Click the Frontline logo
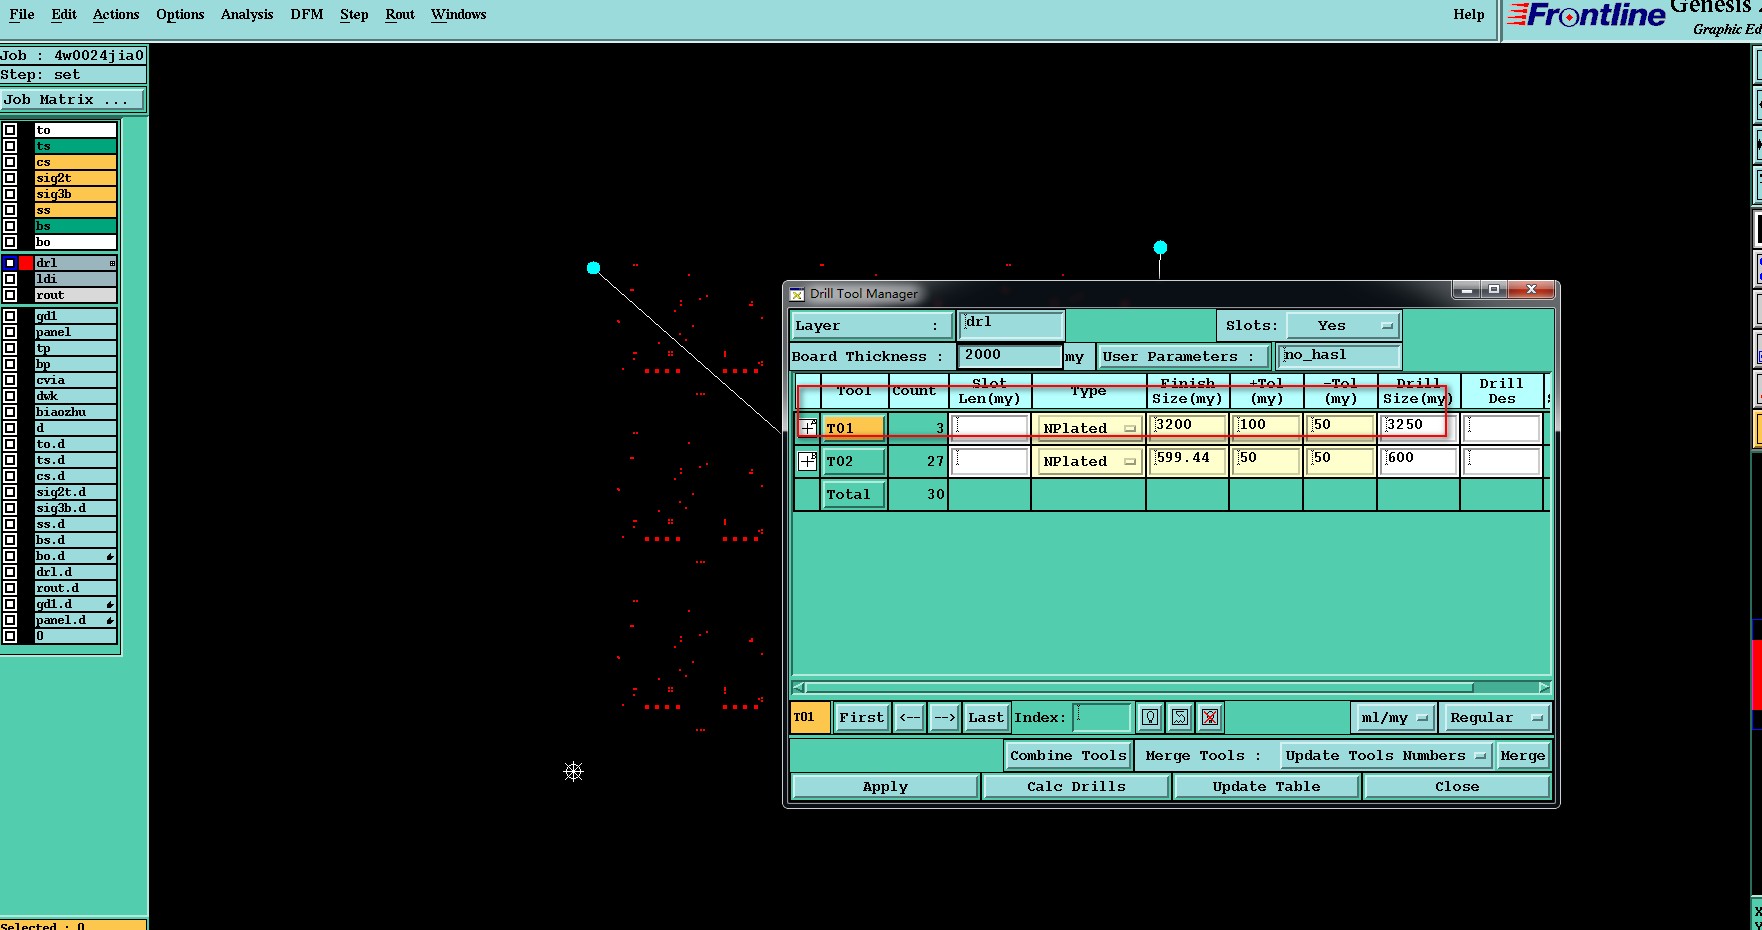The height and width of the screenshot is (930, 1762). point(1586,16)
